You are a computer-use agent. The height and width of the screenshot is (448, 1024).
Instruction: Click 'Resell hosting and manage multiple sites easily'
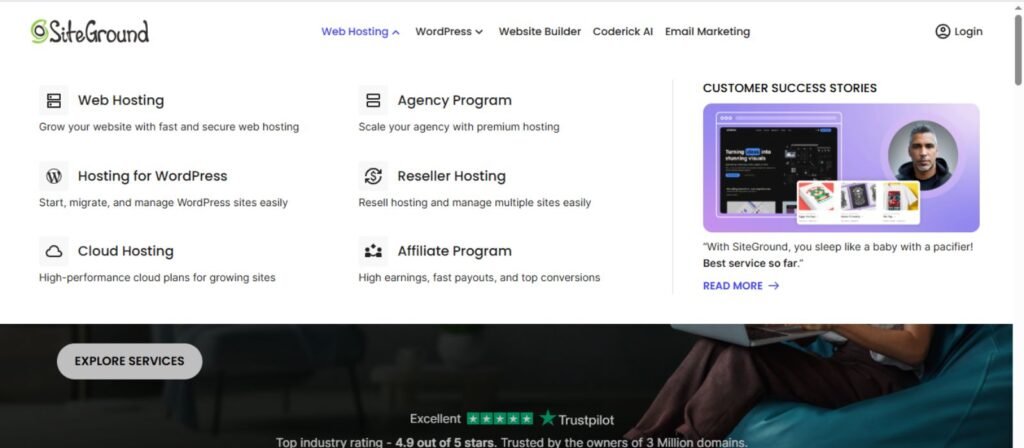coord(475,202)
